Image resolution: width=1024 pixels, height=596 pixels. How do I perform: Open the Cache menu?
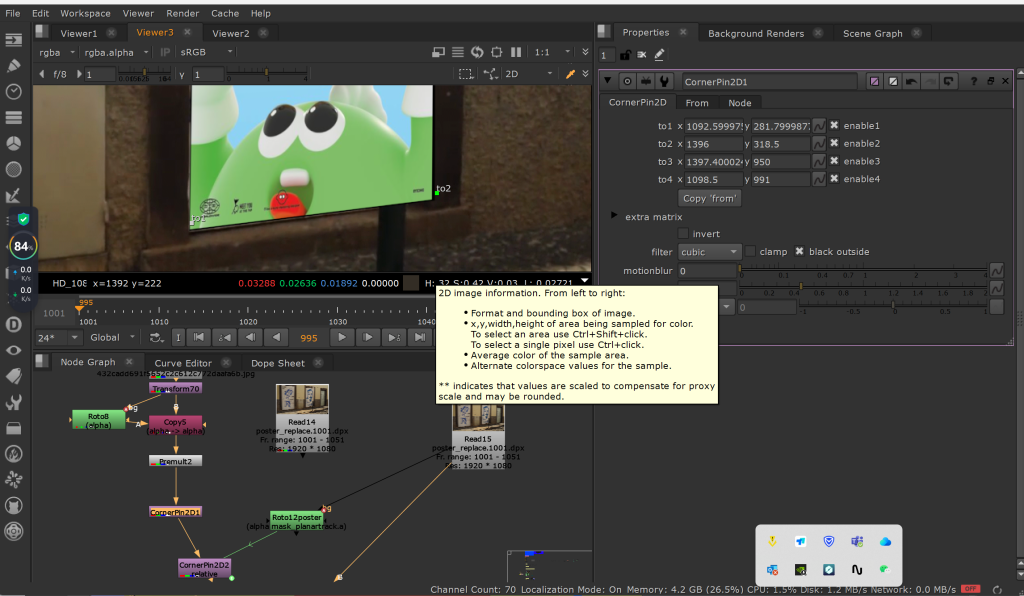point(225,13)
